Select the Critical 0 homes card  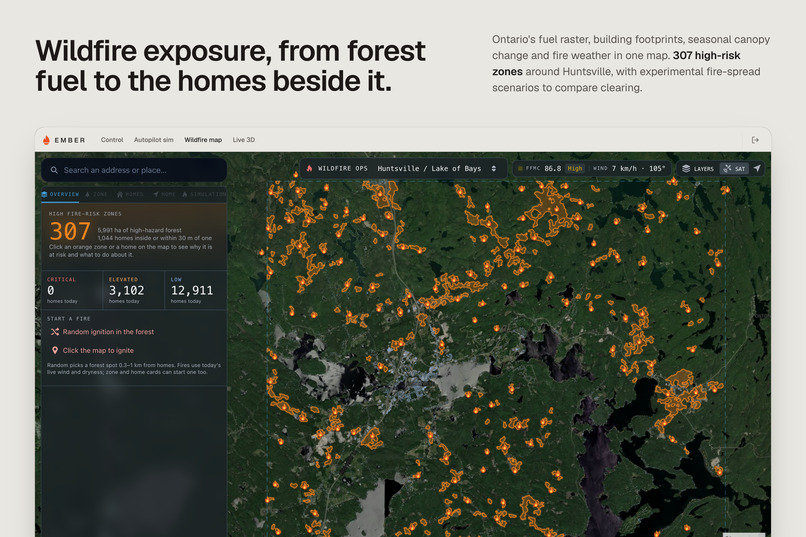(72, 290)
